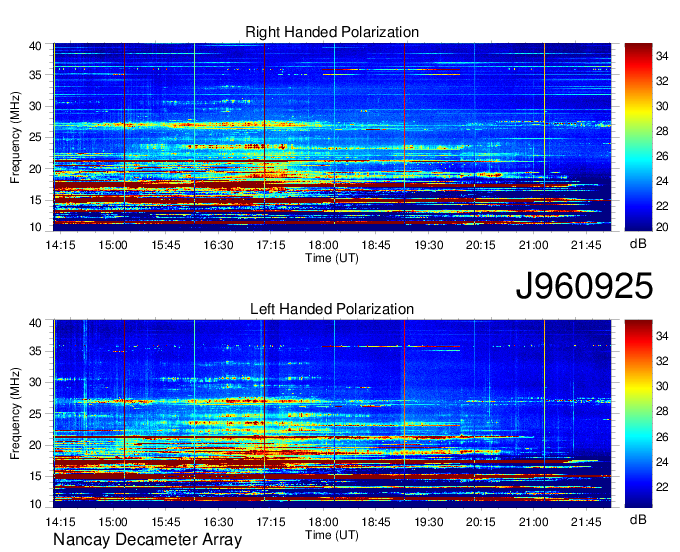Click the 'Nancay Decameter Array' caption

coord(147,539)
